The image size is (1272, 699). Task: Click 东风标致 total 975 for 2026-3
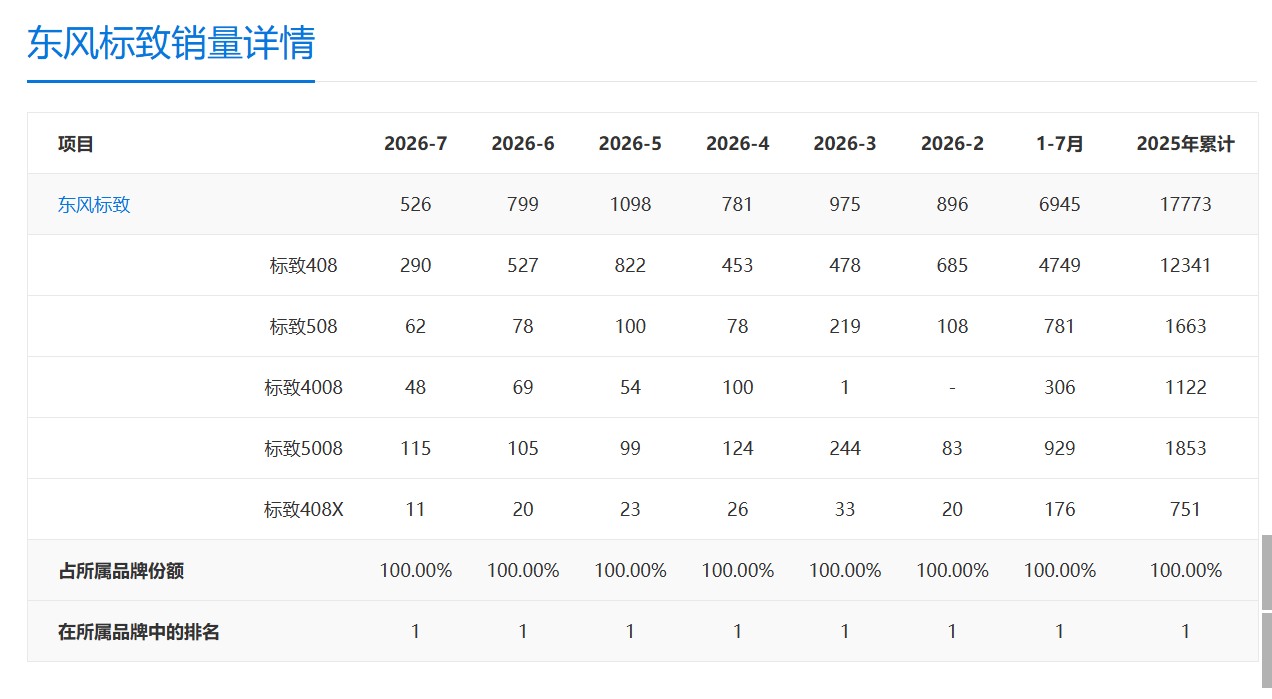point(845,205)
